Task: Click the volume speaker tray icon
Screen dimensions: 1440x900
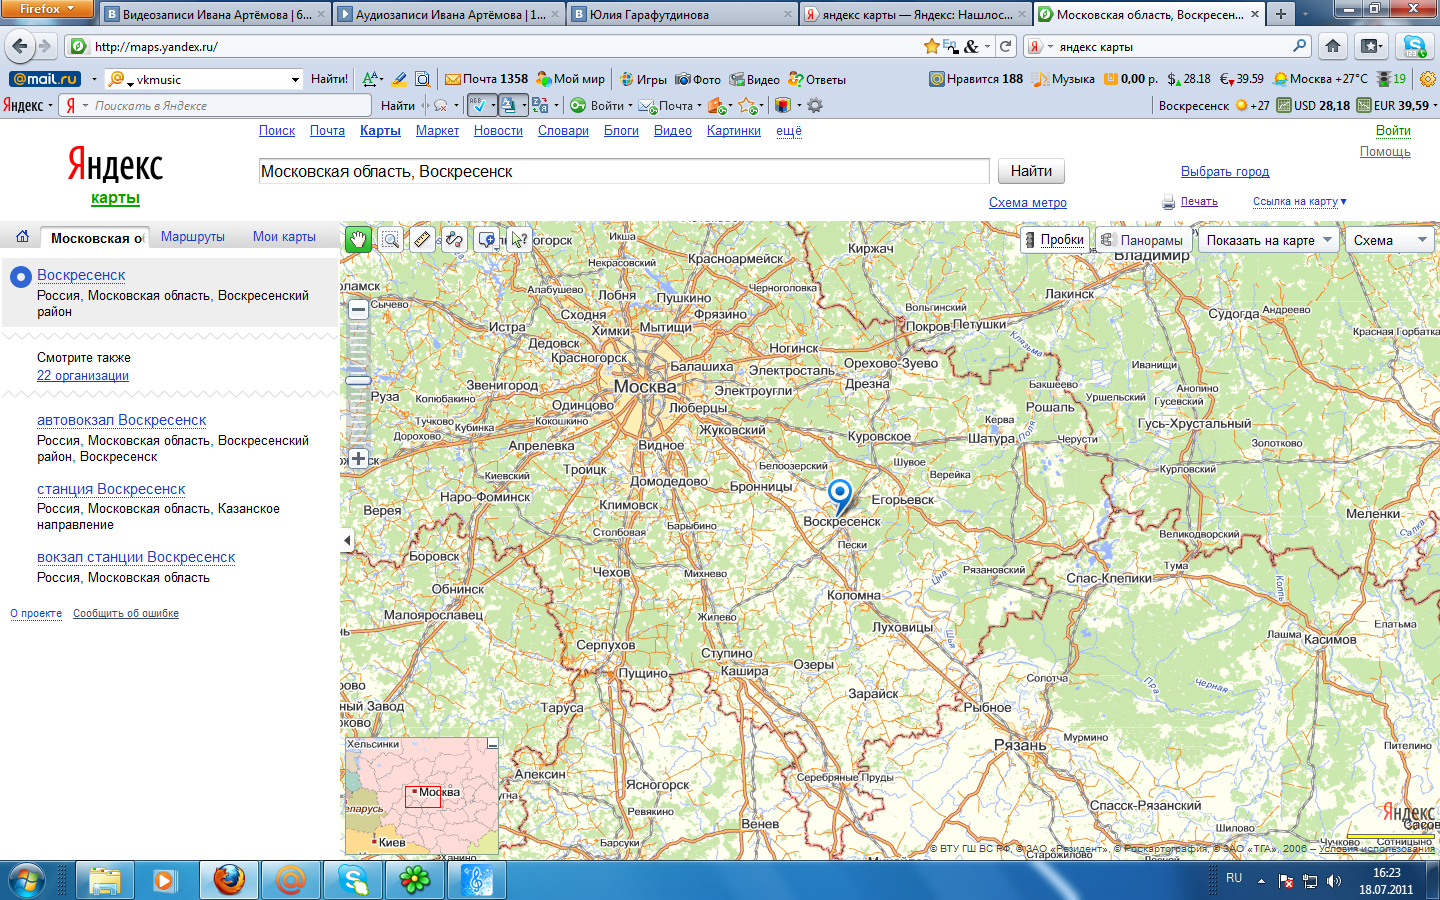Action: click(1333, 881)
